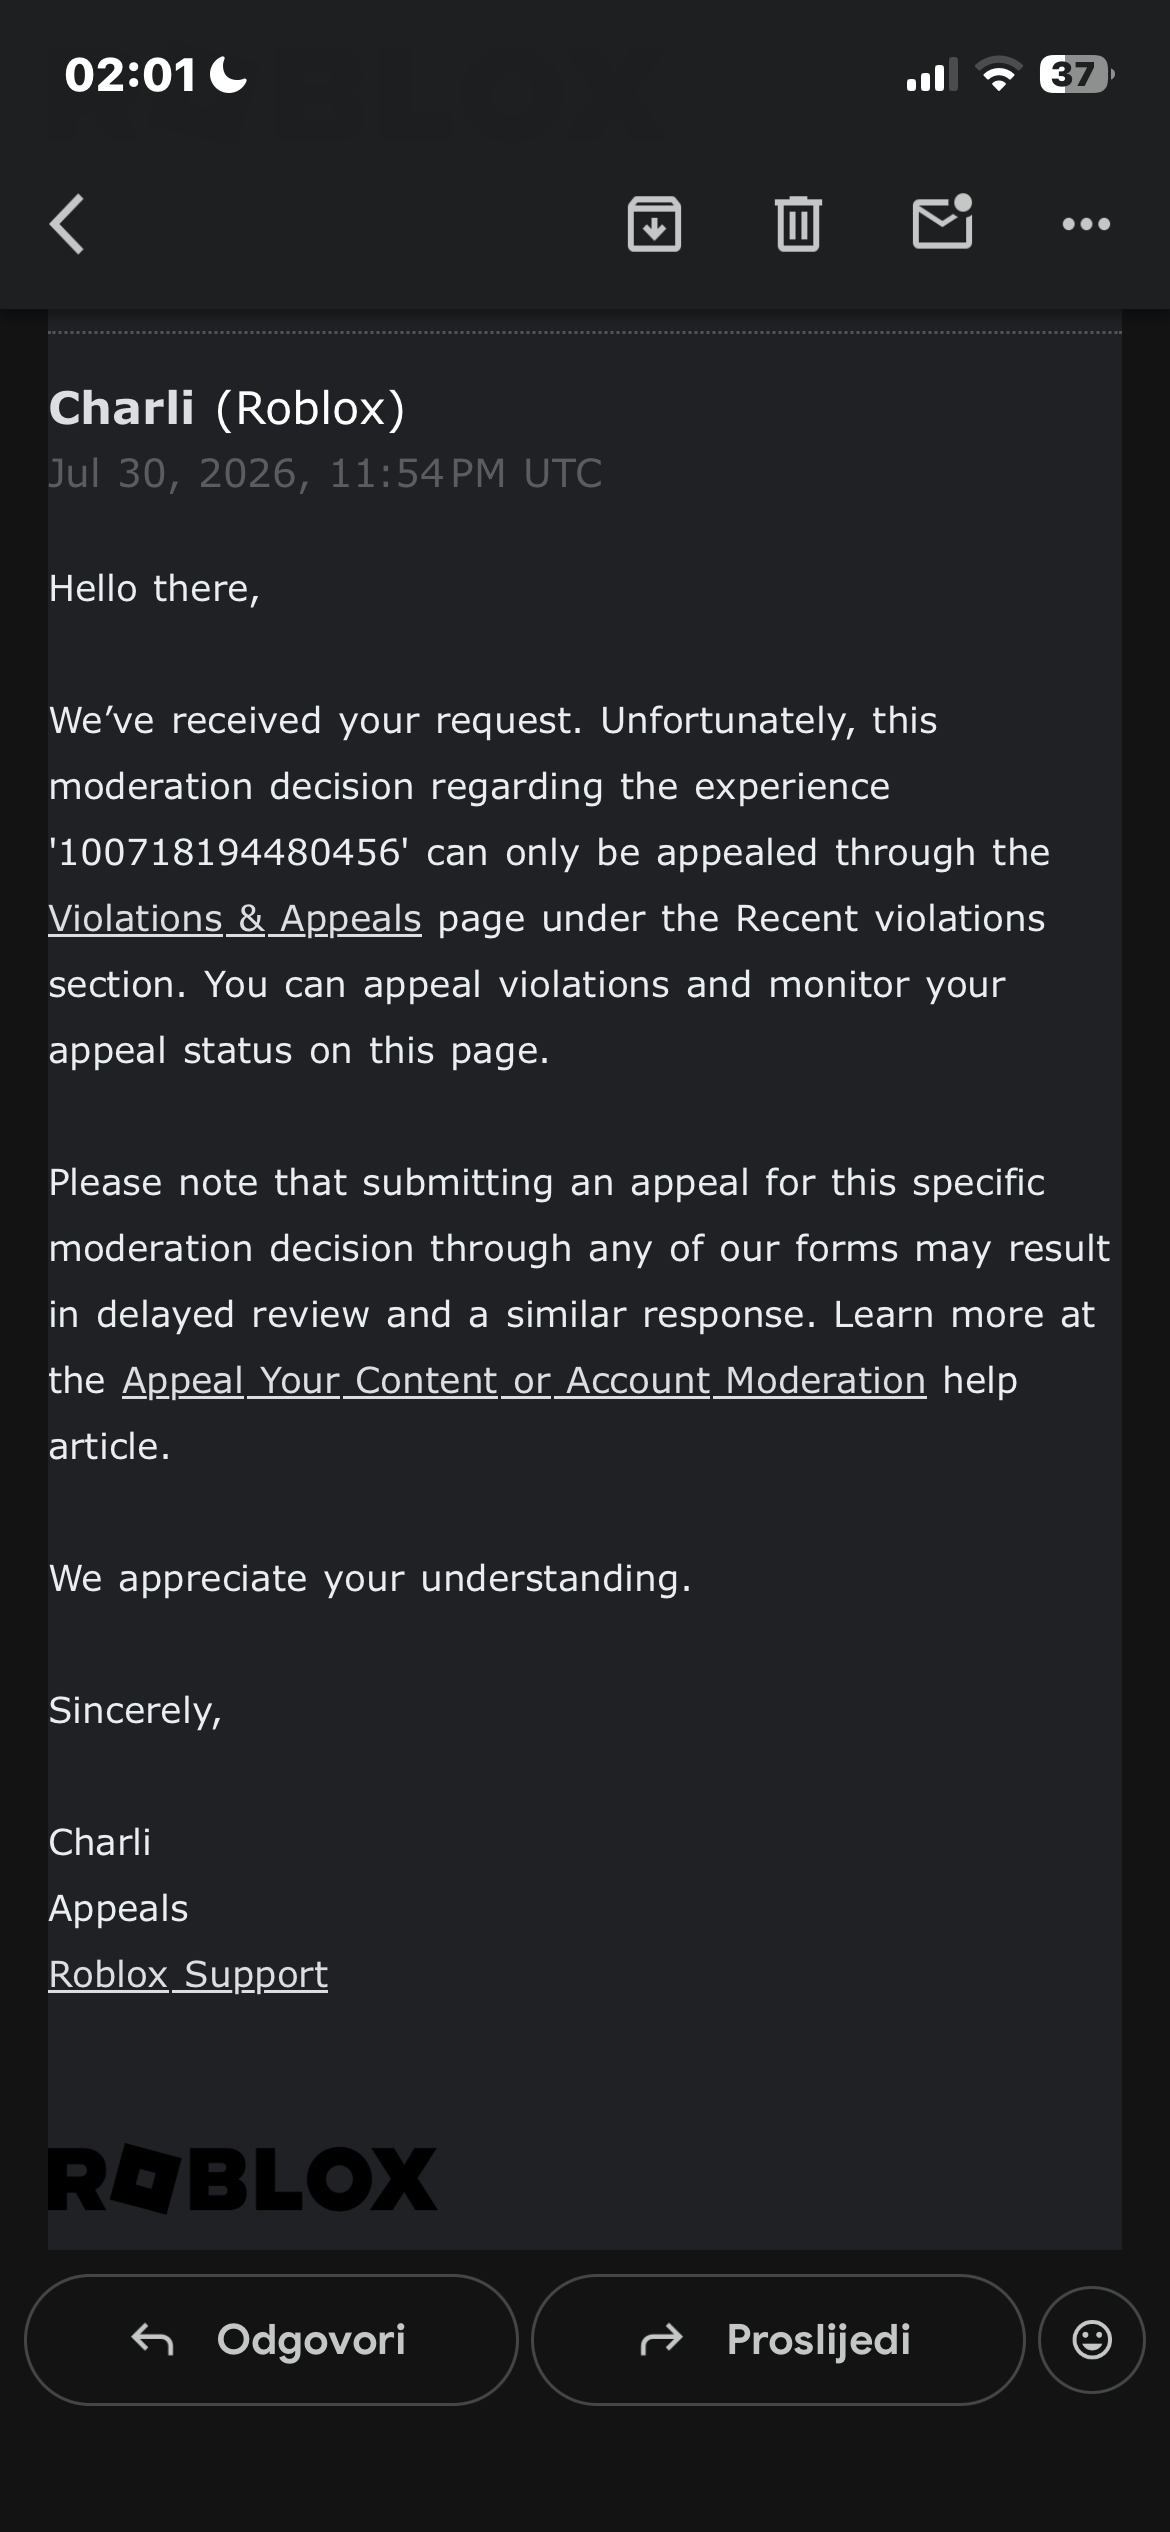The height and width of the screenshot is (2532, 1170).
Task: Tap the Do Not Disturb moon icon
Action: coord(228,75)
